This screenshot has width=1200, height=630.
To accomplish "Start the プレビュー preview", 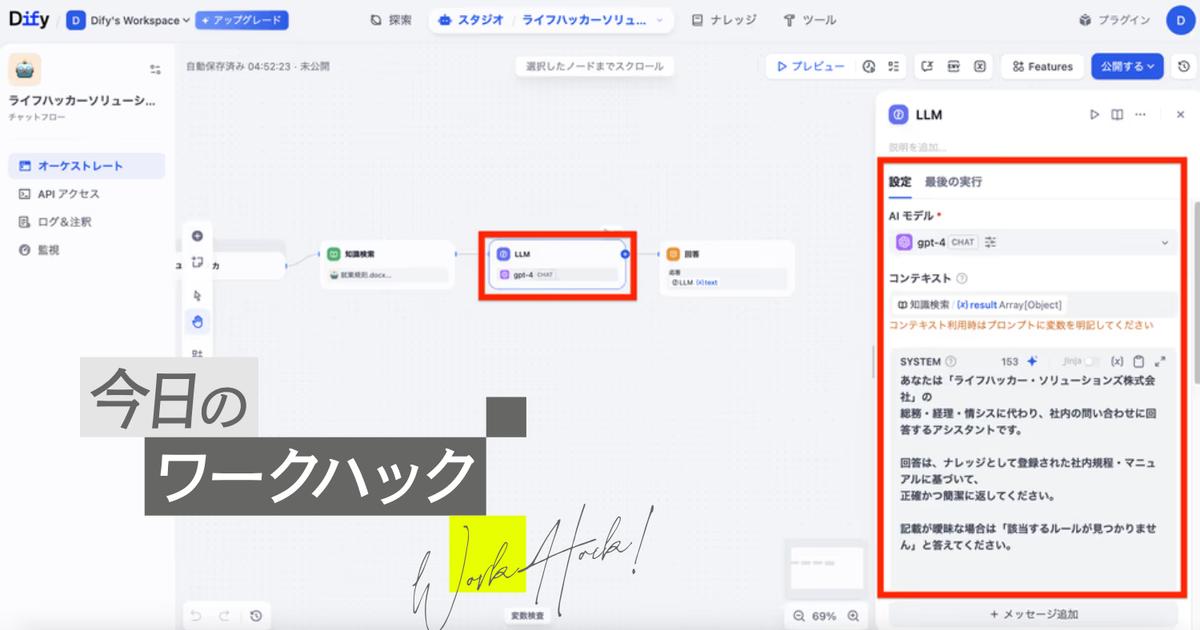I will 809,67.
